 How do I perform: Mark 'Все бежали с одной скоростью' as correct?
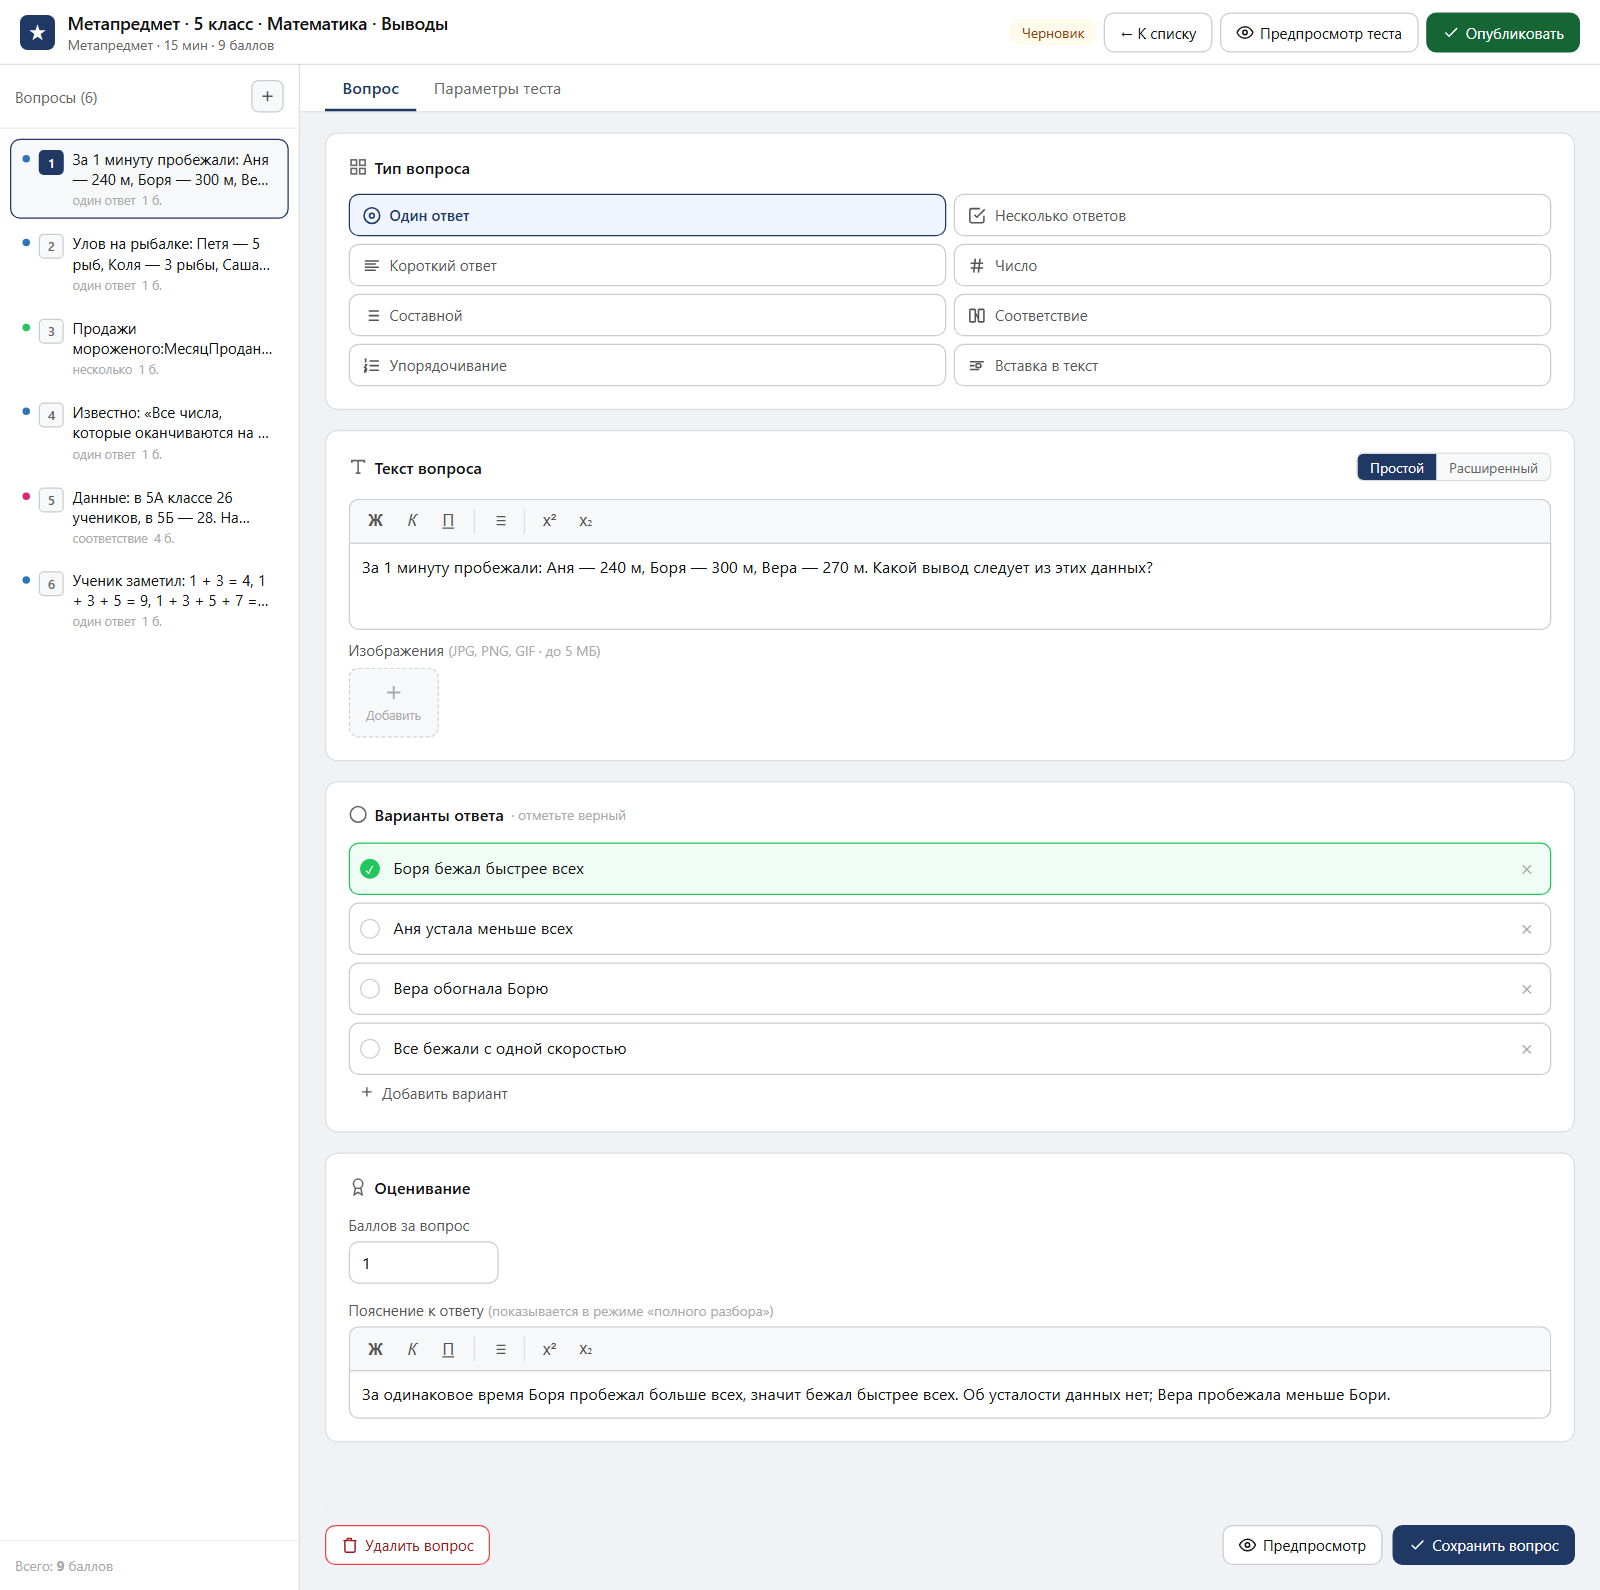tap(370, 1049)
